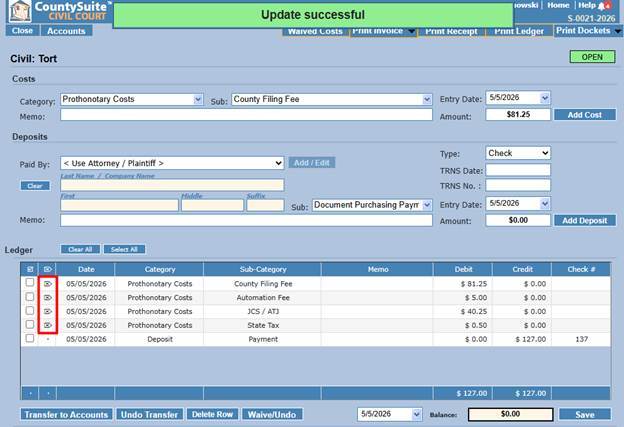The image size is (624, 427).
Task: Expand the Print Dockets menu arrow
Action: (618, 31)
